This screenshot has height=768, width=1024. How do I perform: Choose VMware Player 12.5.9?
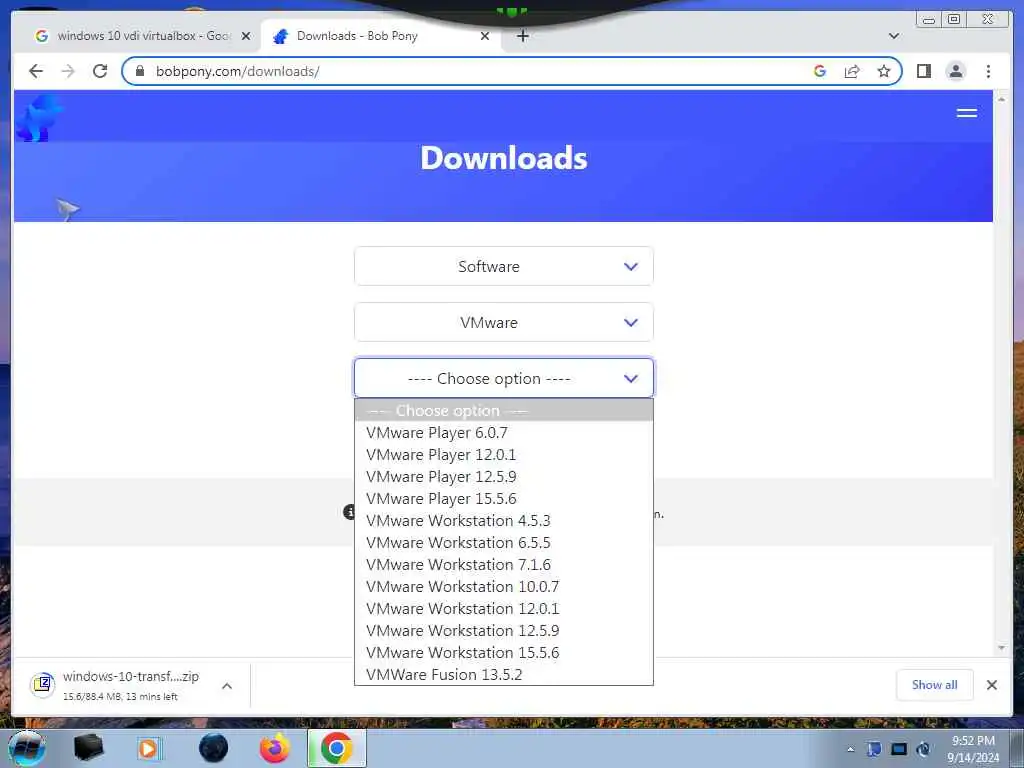click(x=504, y=477)
